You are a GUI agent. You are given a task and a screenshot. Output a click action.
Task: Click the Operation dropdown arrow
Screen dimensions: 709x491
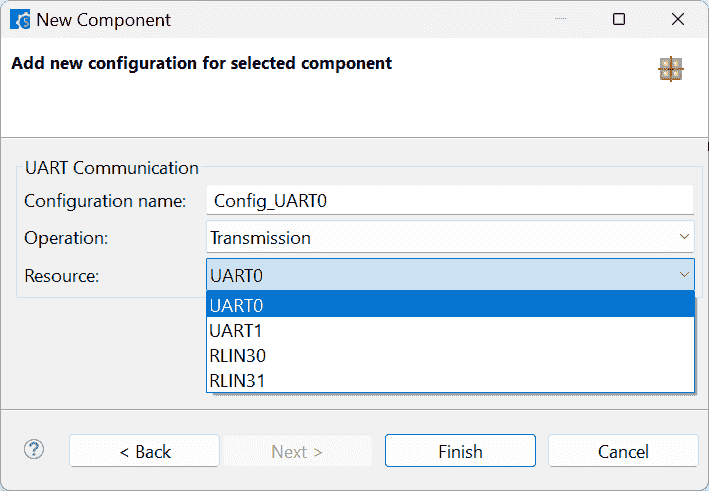point(684,237)
